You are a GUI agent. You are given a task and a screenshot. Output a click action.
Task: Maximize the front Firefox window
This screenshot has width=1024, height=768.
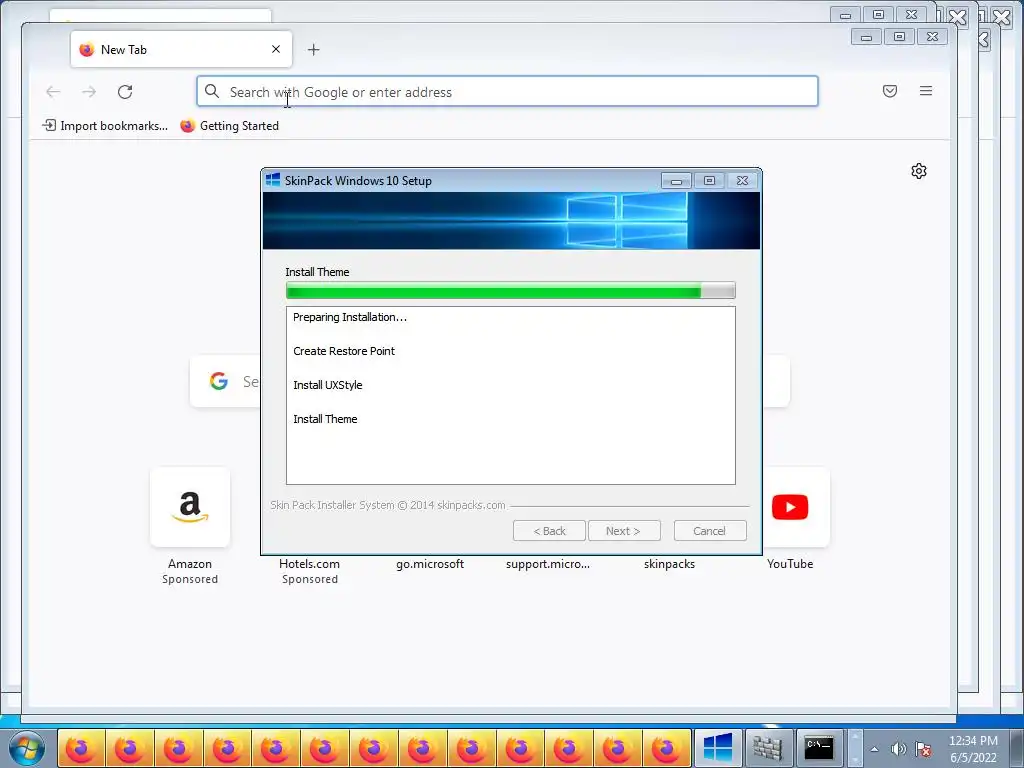[x=899, y=37]
